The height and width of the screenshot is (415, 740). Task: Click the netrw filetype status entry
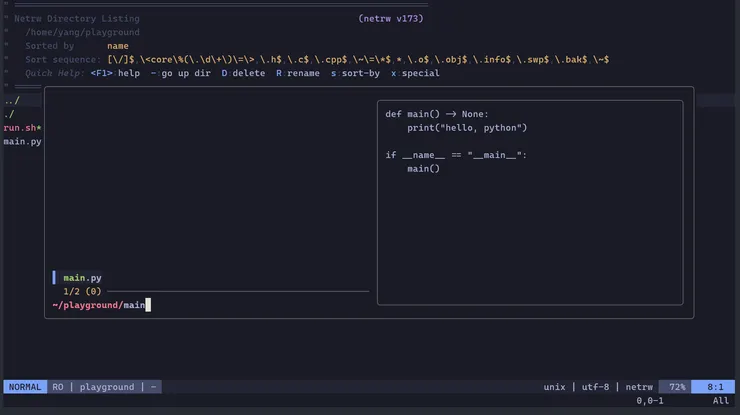[639, 387]
